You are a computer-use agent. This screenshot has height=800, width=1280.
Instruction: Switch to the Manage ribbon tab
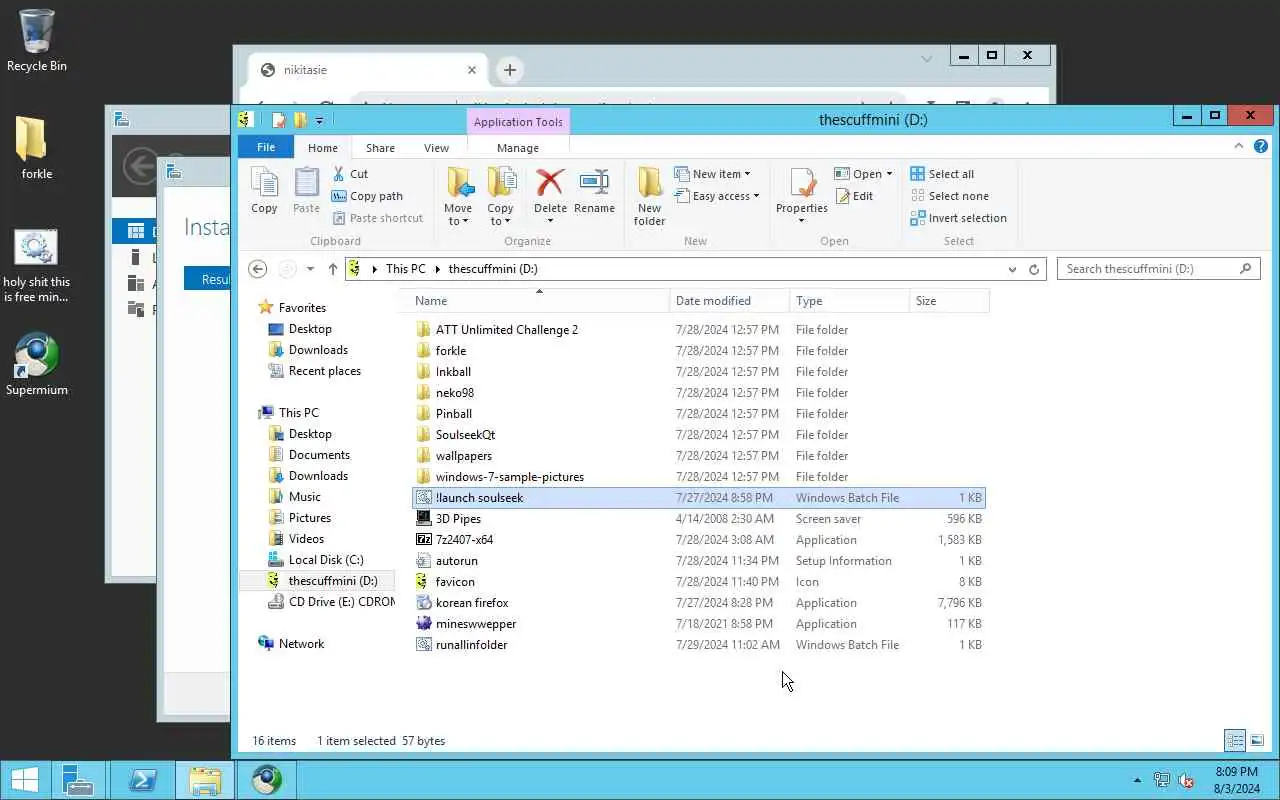[x=518, y=147]
